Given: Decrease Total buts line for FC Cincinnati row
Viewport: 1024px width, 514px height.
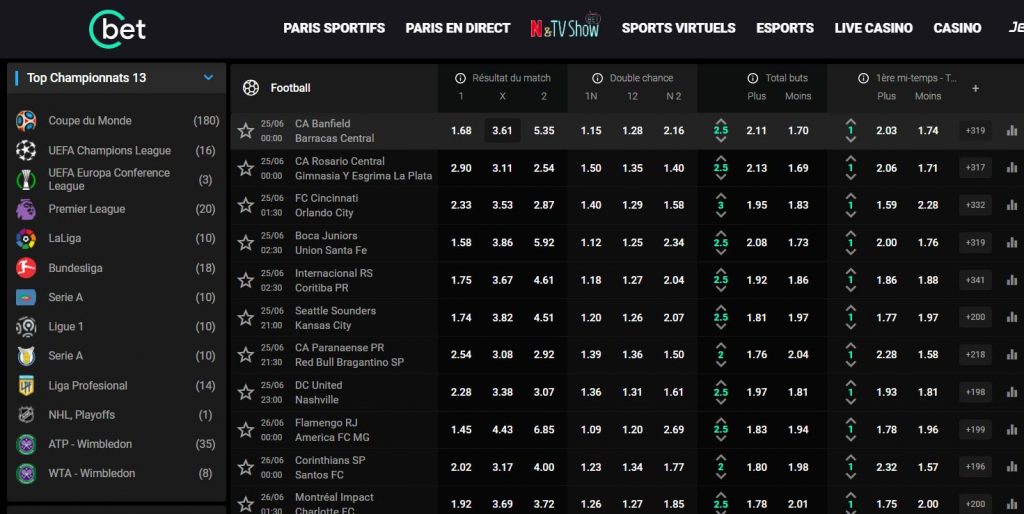Looking at the screenshot, I should point(720,214).
